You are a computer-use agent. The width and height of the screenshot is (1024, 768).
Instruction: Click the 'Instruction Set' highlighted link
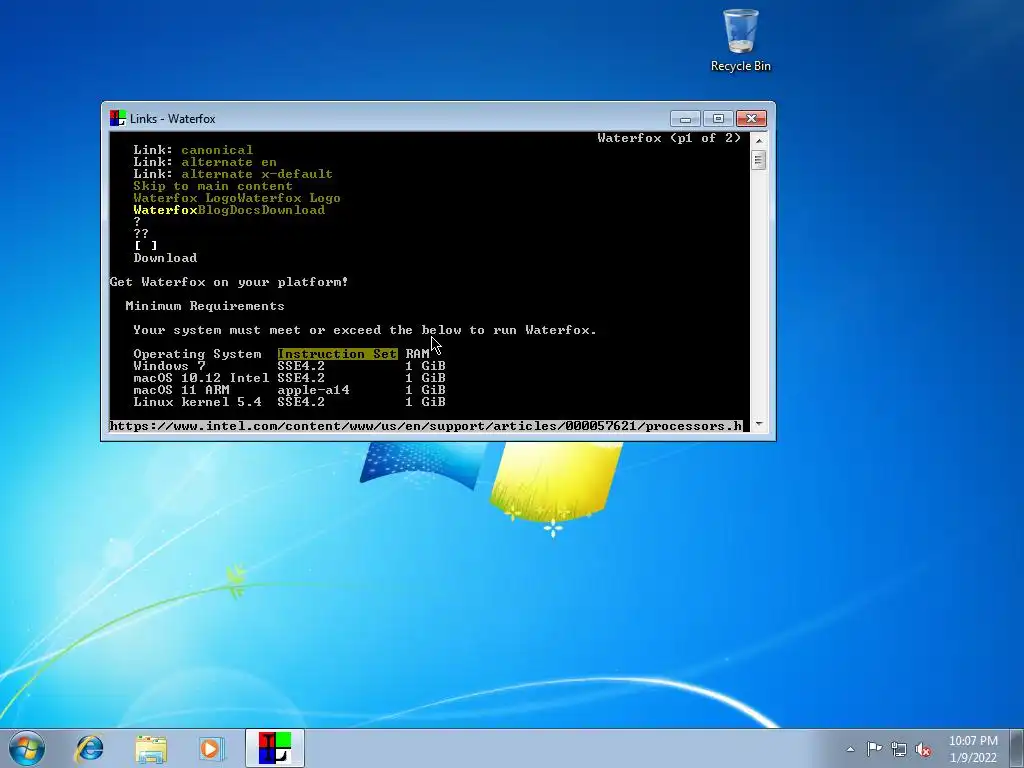(337, 354)
